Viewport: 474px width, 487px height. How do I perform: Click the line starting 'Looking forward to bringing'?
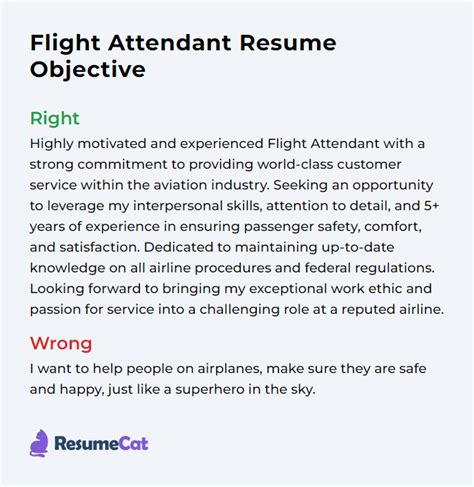click(231, 289)
